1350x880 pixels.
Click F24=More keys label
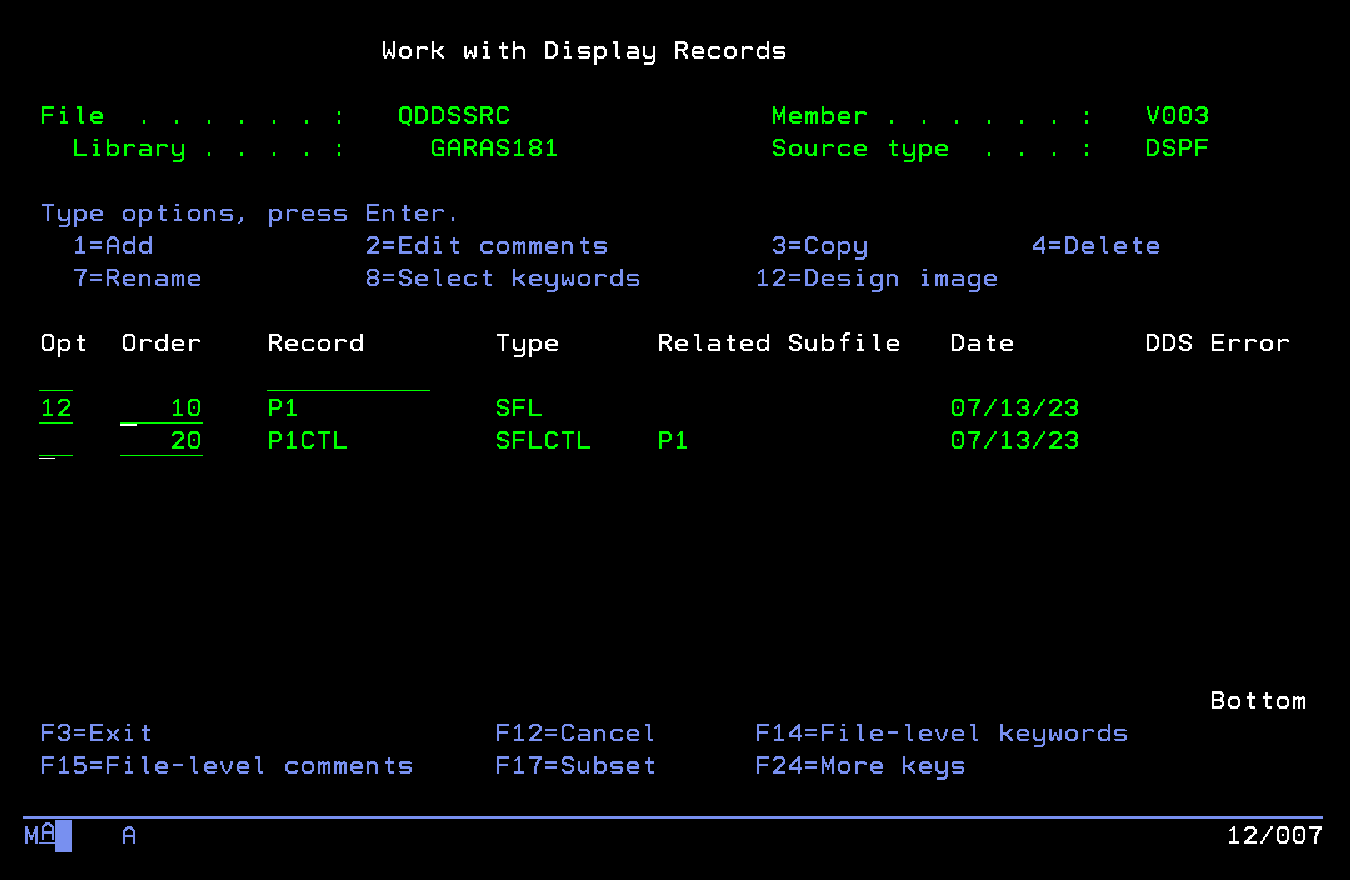[860, 765]
